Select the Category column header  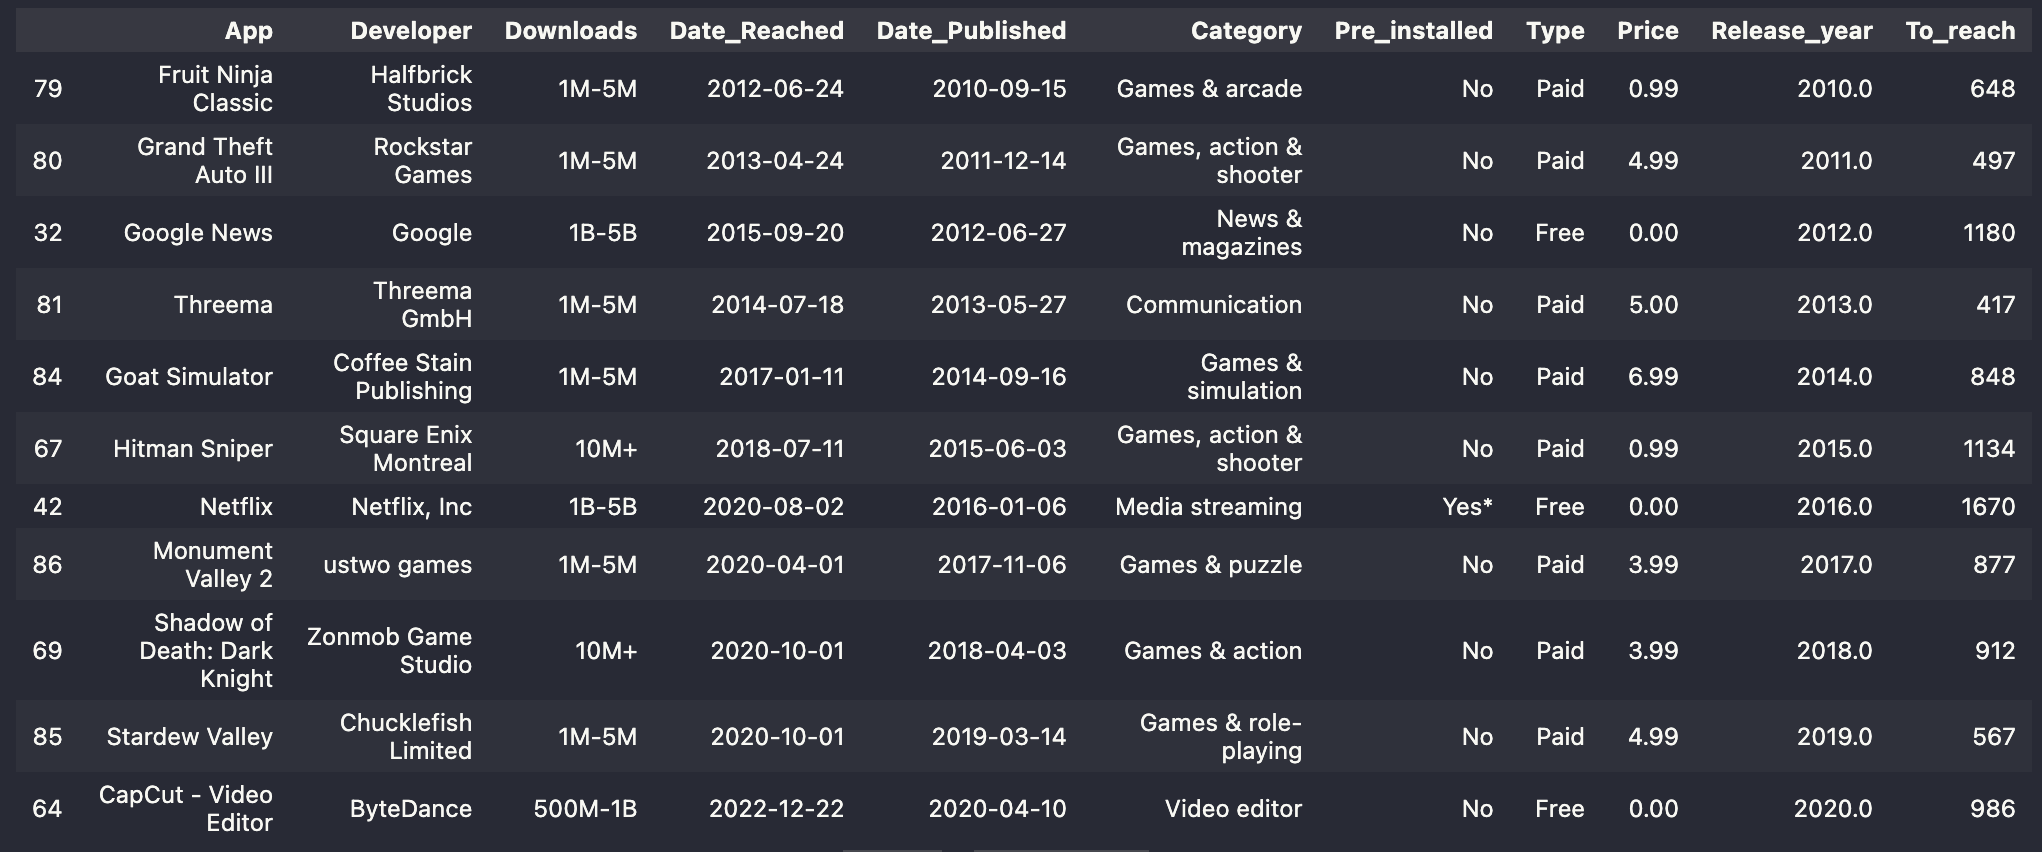point(1246,31)
